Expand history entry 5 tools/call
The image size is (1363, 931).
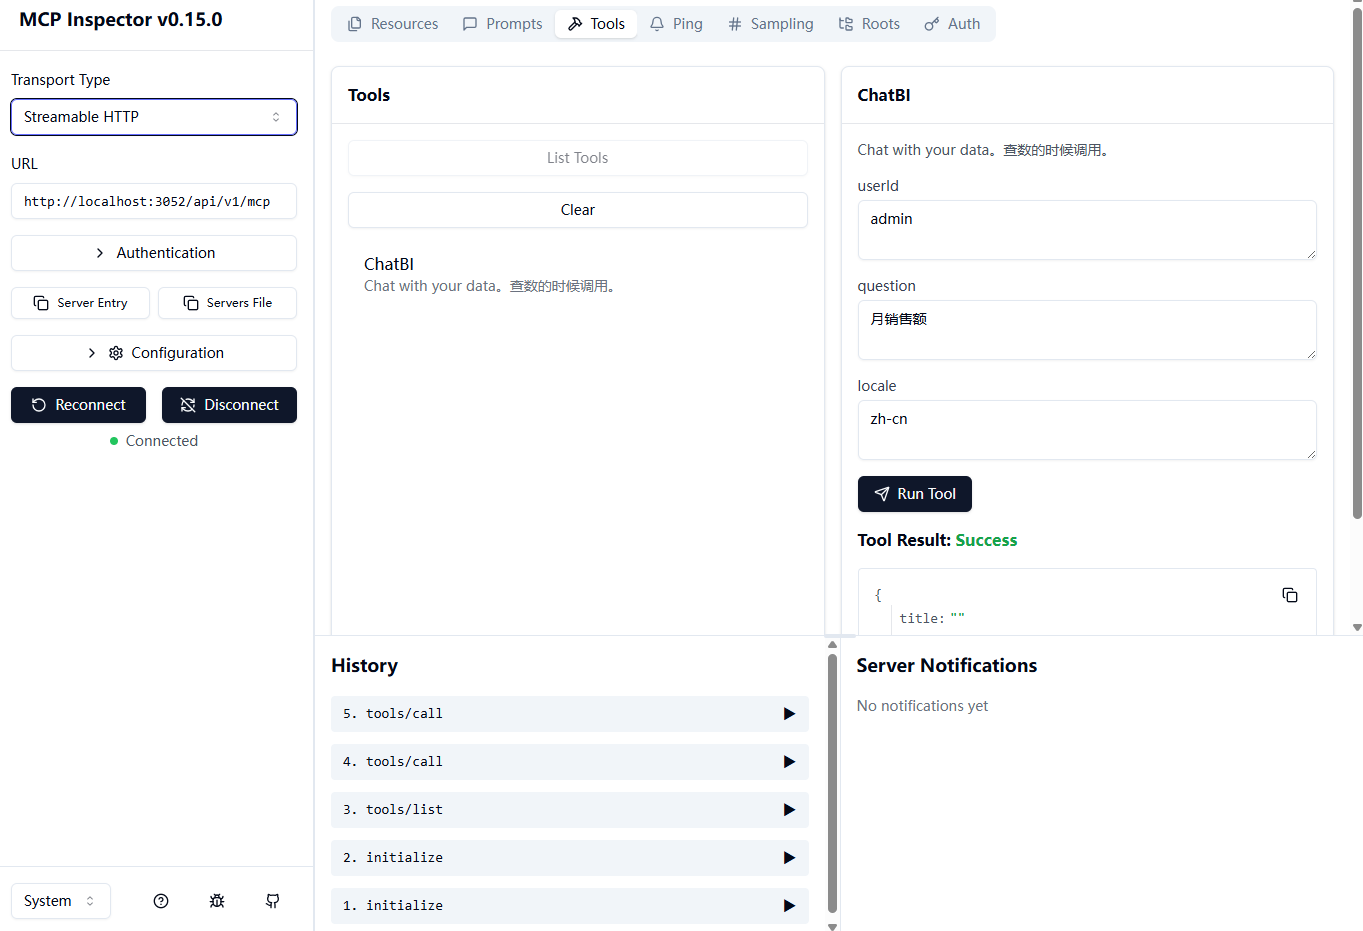[x=570, y=714]
